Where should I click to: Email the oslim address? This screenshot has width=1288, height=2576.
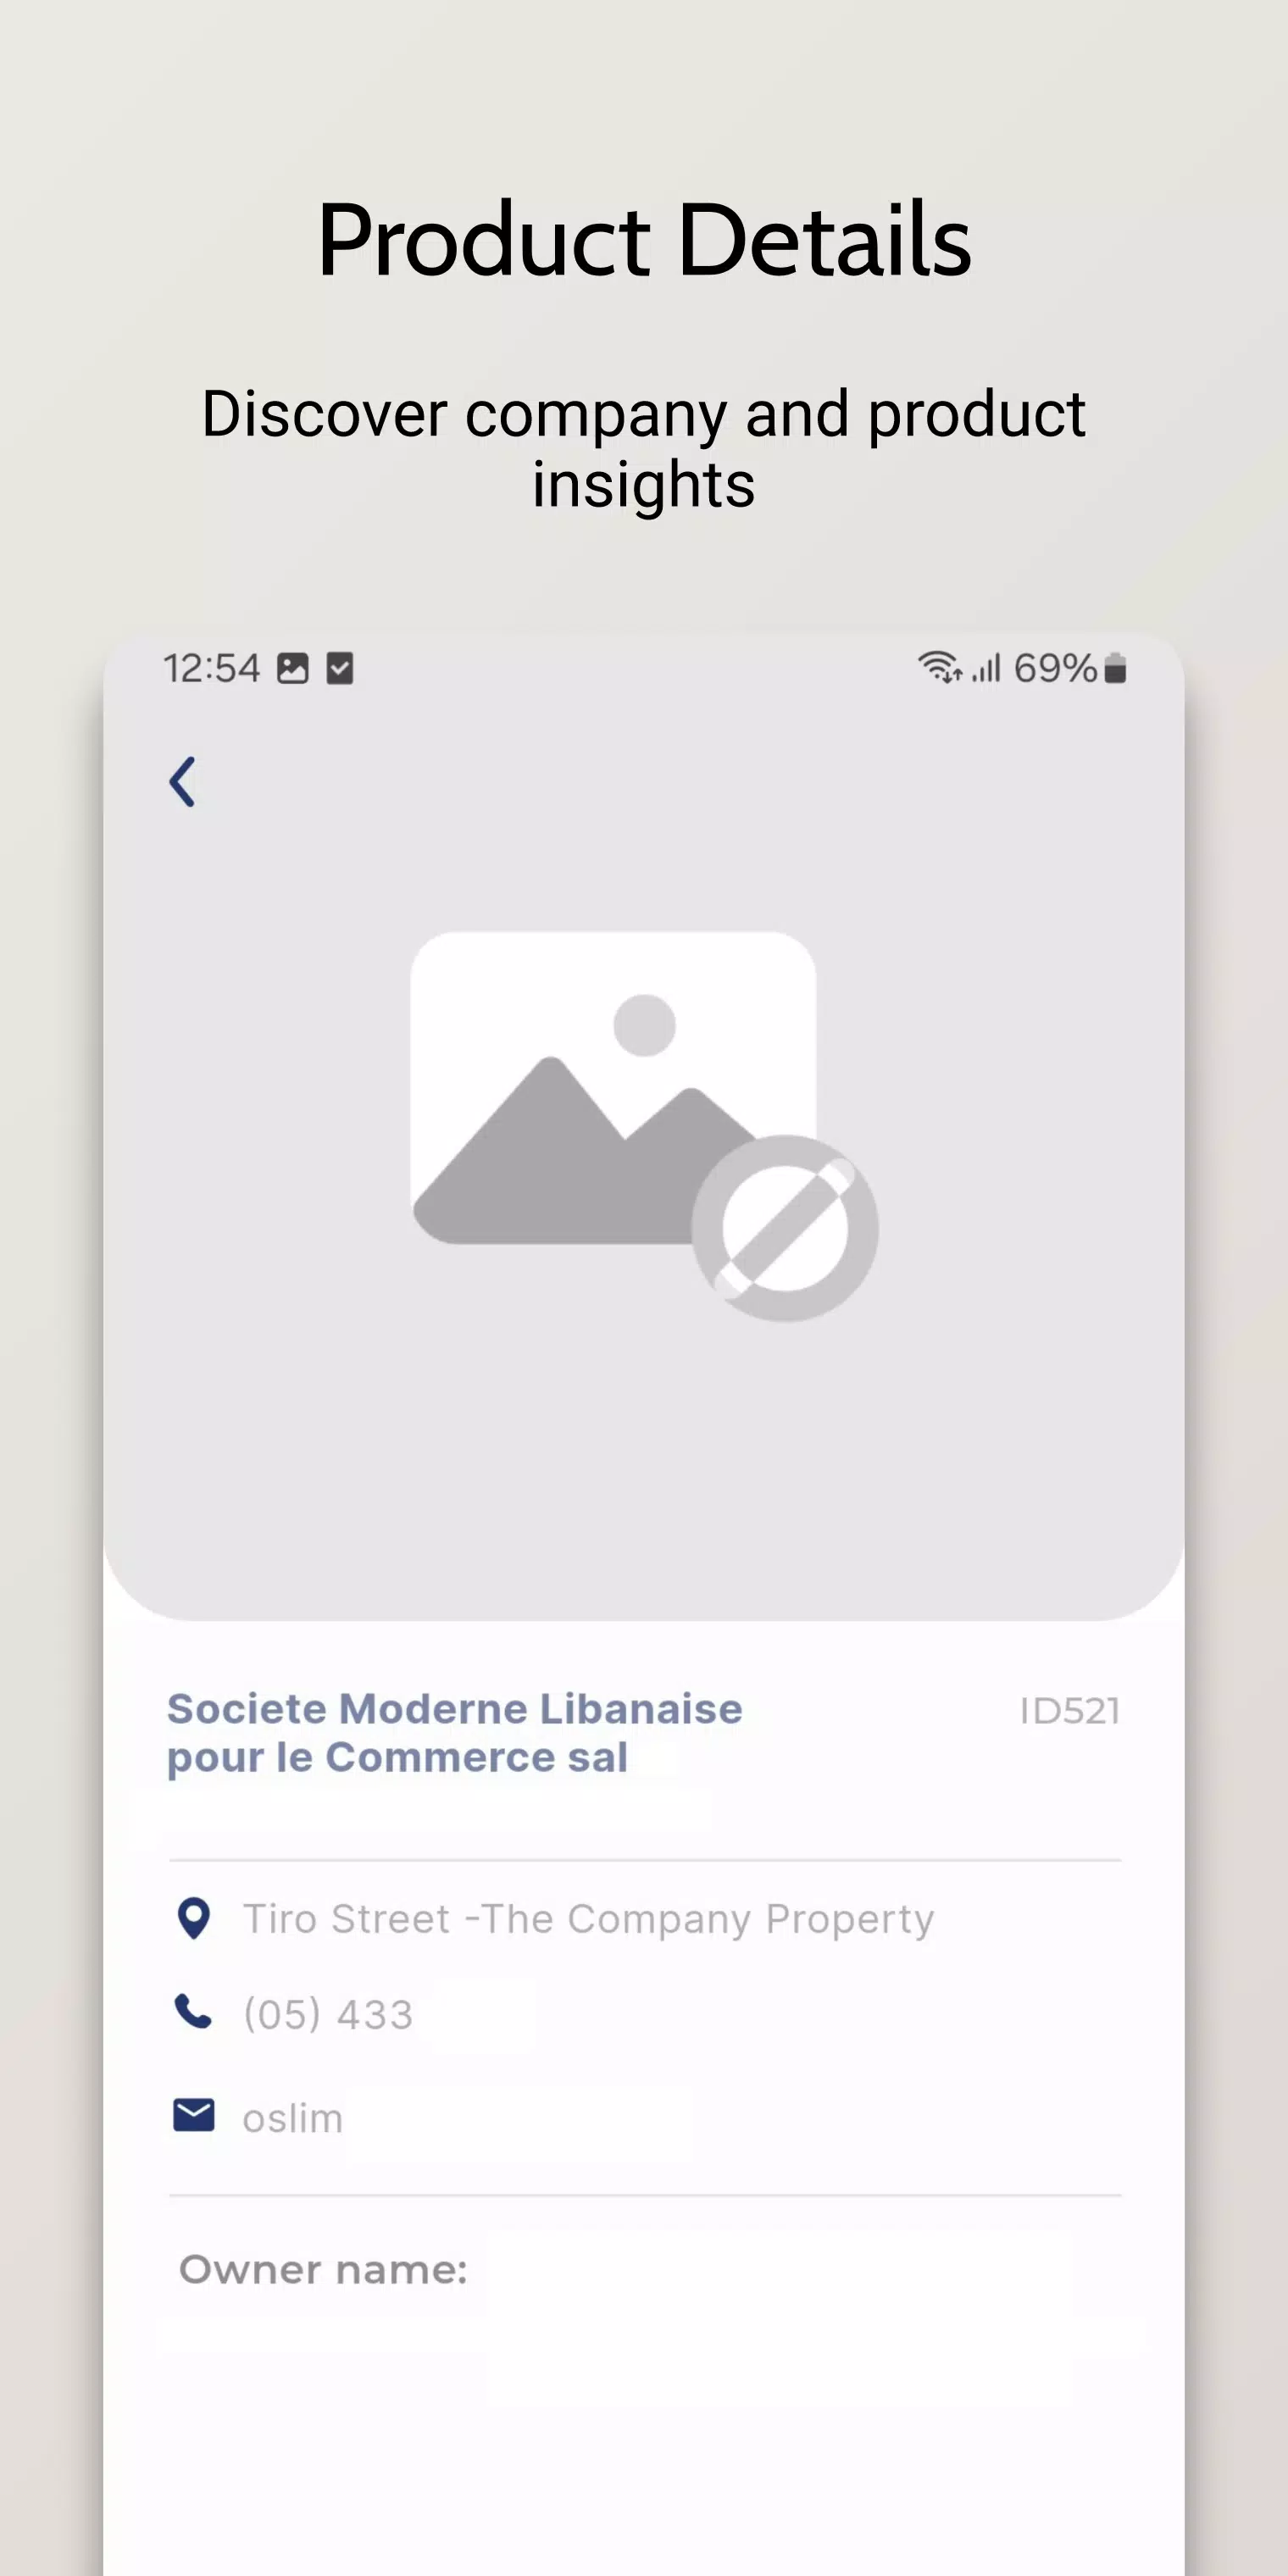tap(293, 2118)
